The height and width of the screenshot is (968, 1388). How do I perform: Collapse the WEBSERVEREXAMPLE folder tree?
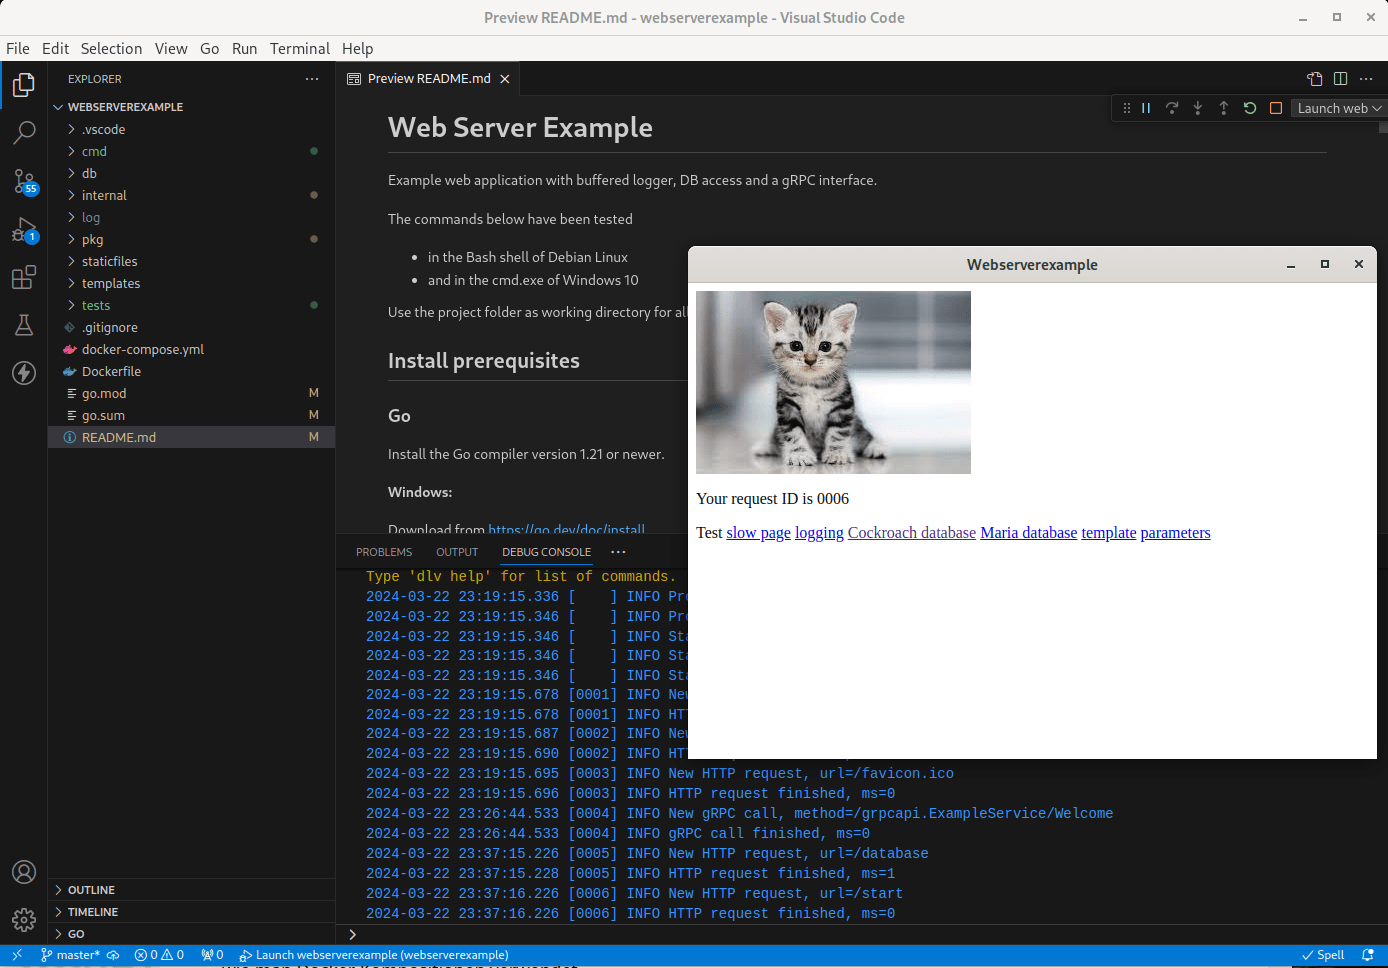(x=58, y=107)
